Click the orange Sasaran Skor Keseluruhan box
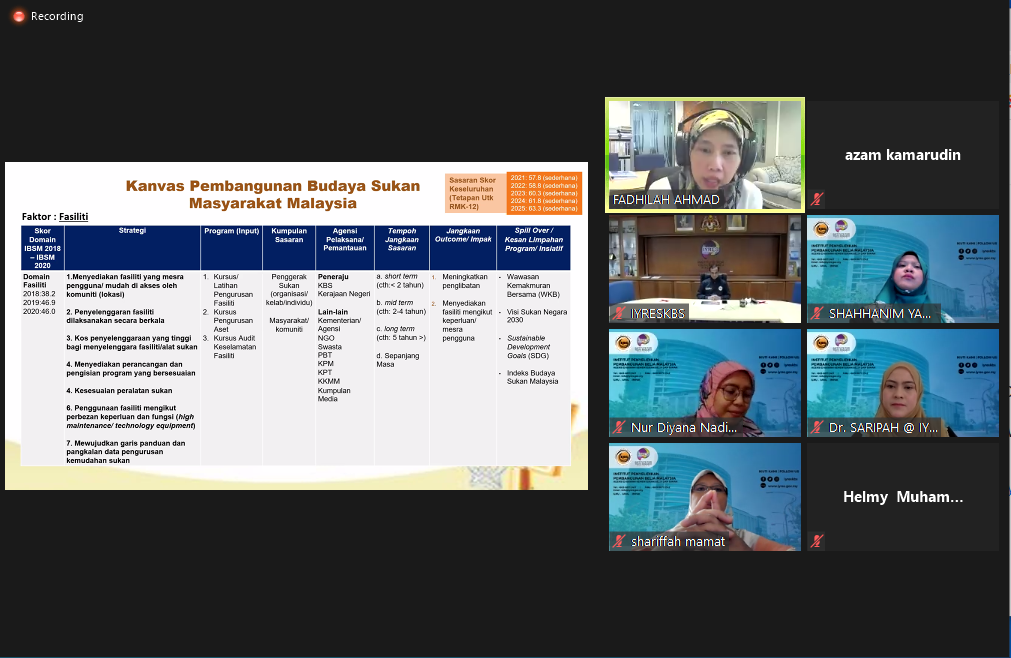The width and height of the screenshot is (1011, 658). (x=476, y=194)
